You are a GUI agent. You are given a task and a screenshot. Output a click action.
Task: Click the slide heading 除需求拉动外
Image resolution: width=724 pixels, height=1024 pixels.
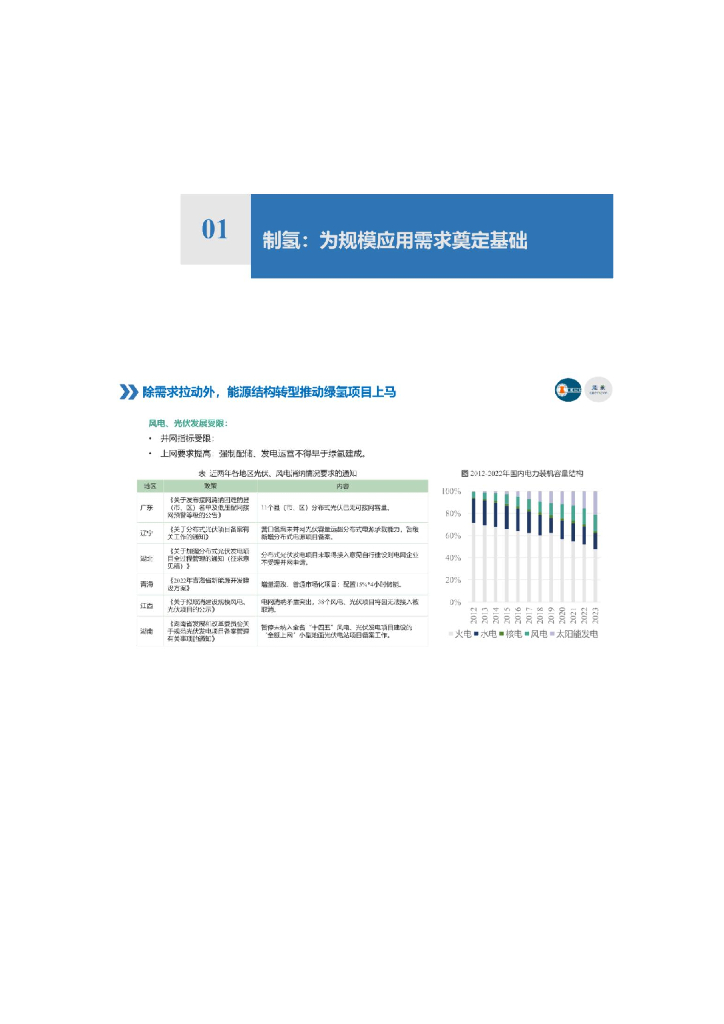pyautogui.click(x=270, y=392)
